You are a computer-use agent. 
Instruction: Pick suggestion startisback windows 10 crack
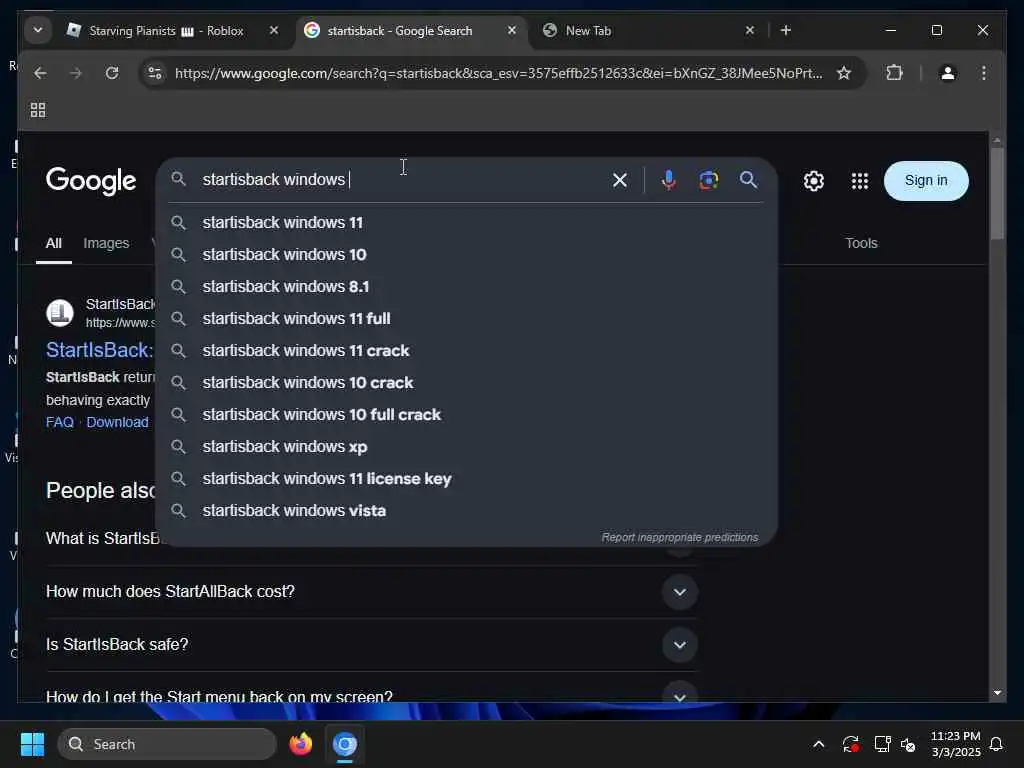[x=466, y=382]
